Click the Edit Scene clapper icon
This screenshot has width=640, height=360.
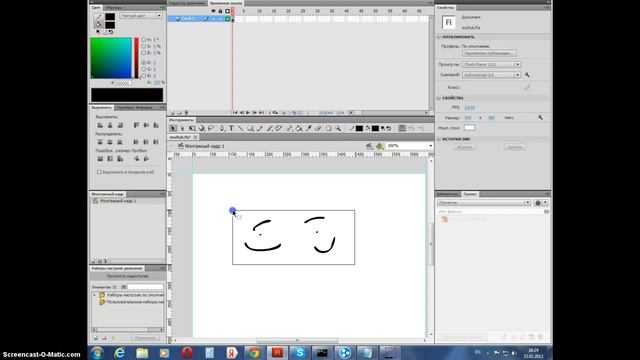(x=369, y=146)
